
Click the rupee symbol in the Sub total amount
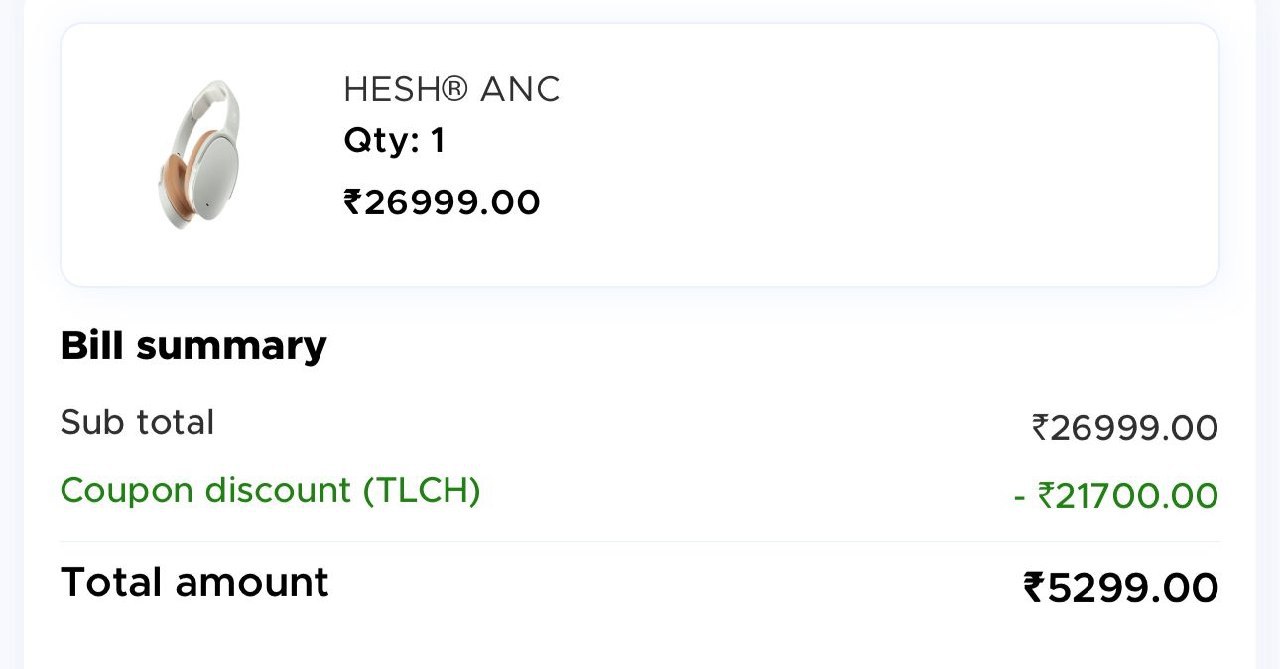pos(1041,428)
